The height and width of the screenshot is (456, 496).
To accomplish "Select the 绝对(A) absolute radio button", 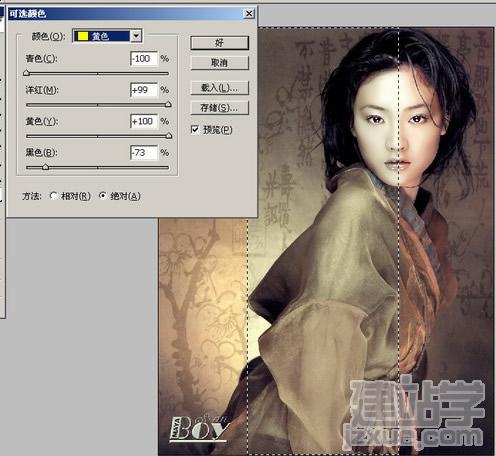I will click(x=103, y=196).
